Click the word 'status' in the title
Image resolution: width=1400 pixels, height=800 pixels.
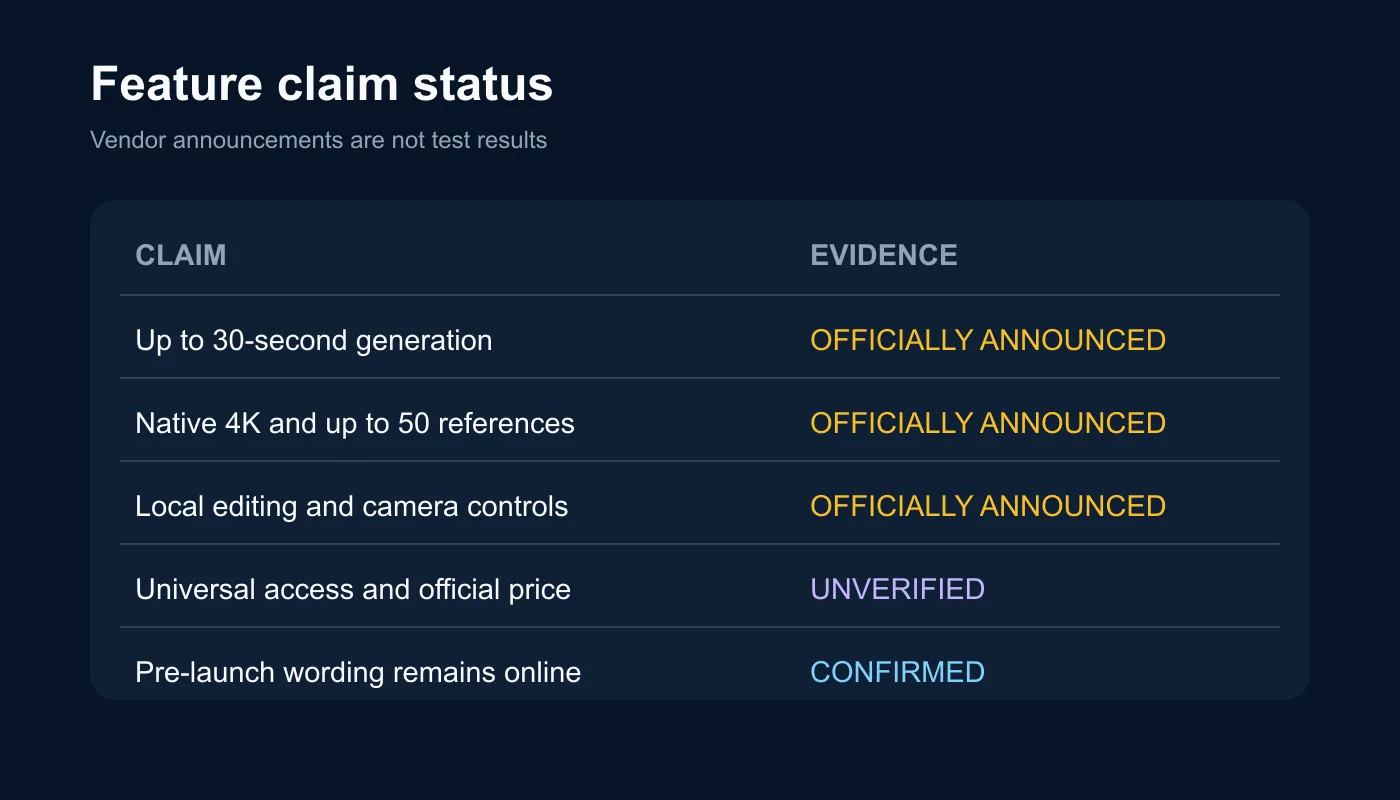(484, 84)
